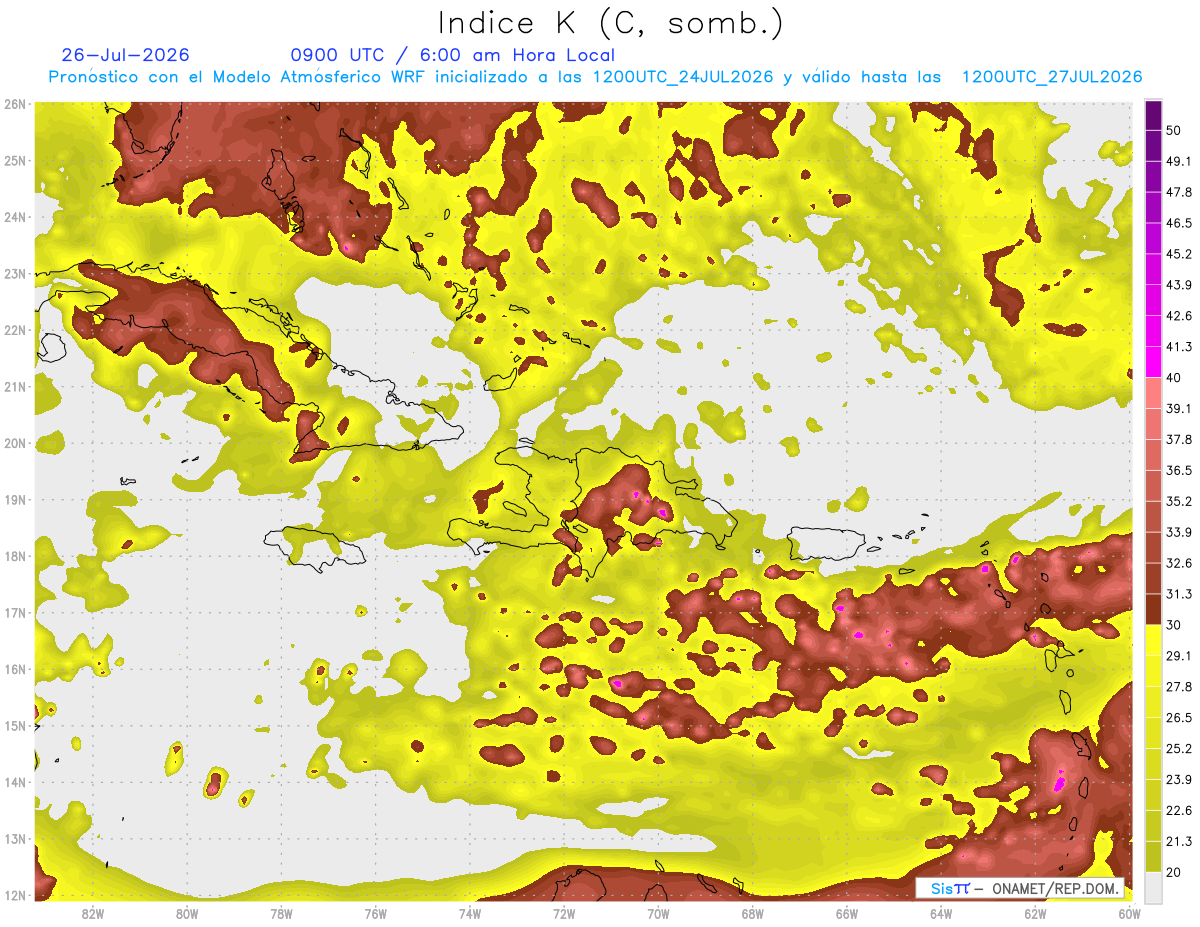The width and height of the screenshot is (1200, 927).
Task: Click the colorbar label '35.2'
Action: [1179, 501]
